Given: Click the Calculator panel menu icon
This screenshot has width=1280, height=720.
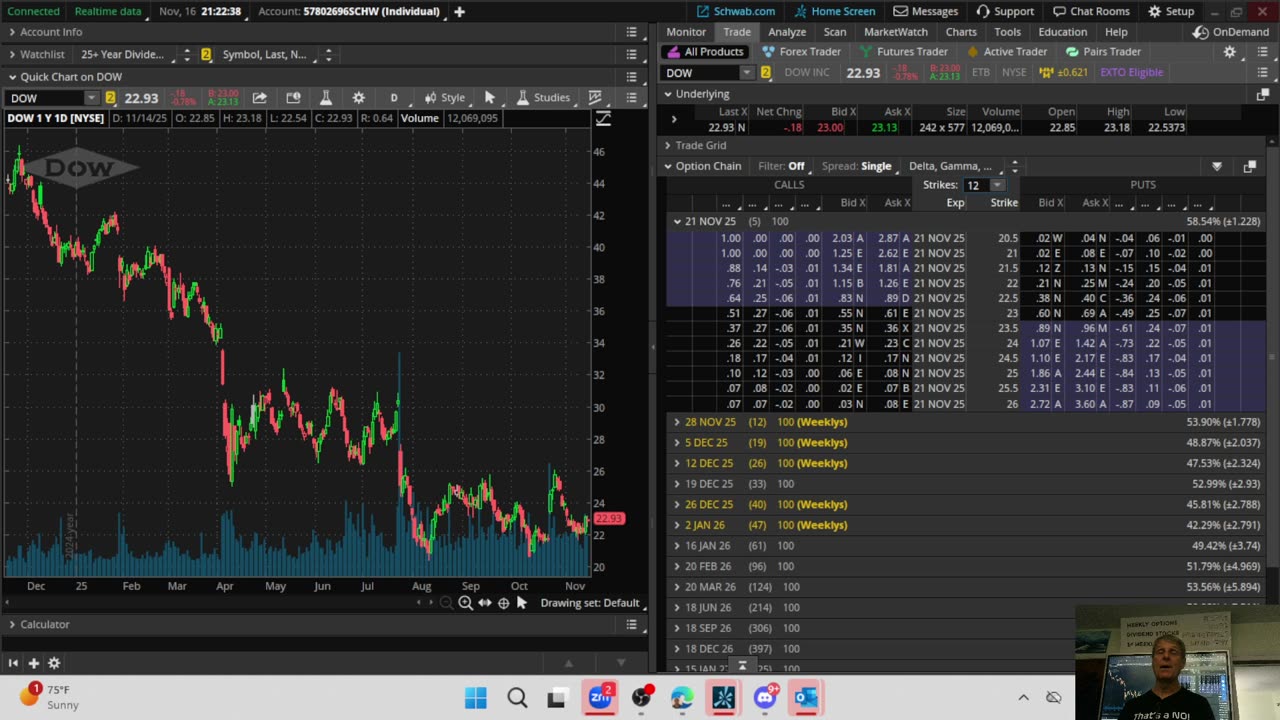Looking at the screenshot, I should tap(632, 624).
